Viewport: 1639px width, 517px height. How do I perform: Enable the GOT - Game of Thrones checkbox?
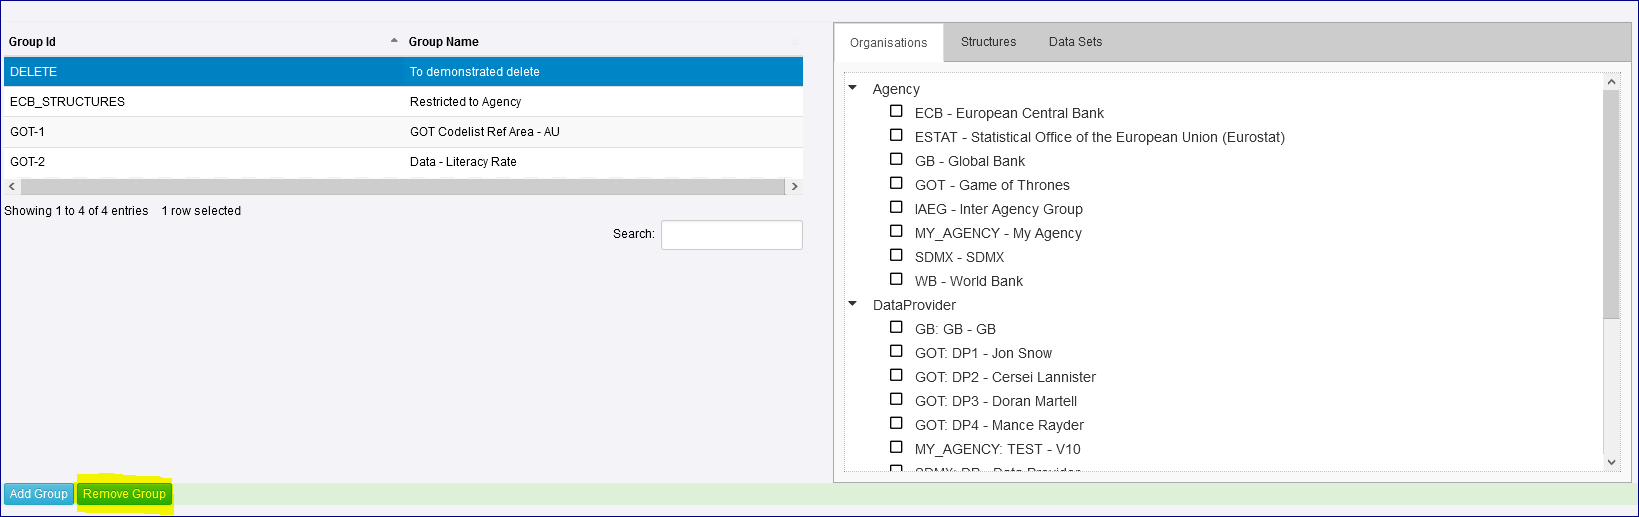[896, 184]
